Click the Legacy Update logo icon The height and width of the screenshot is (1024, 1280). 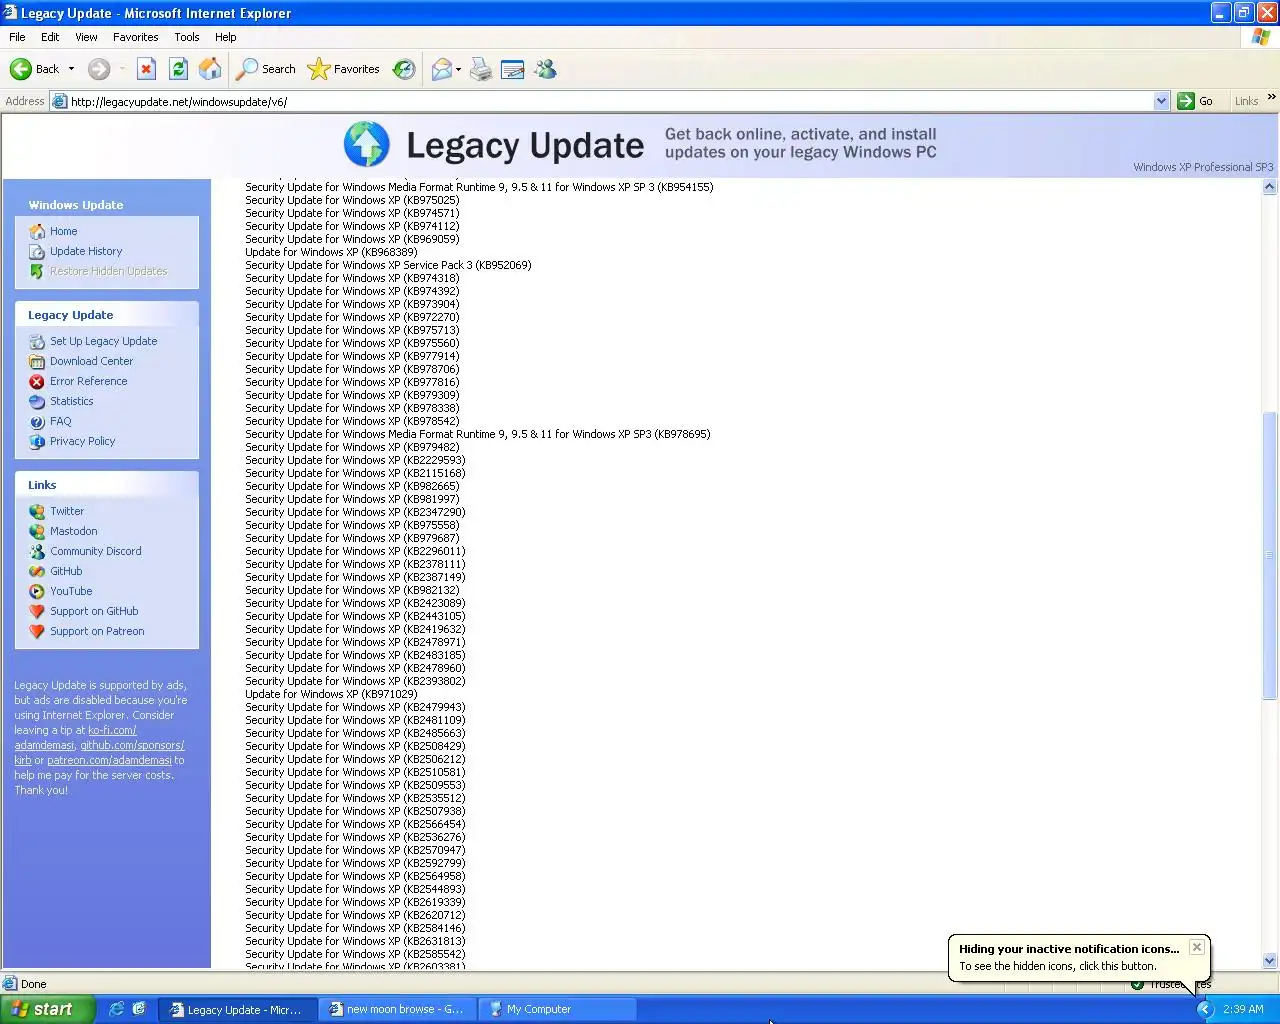point(367,144)
